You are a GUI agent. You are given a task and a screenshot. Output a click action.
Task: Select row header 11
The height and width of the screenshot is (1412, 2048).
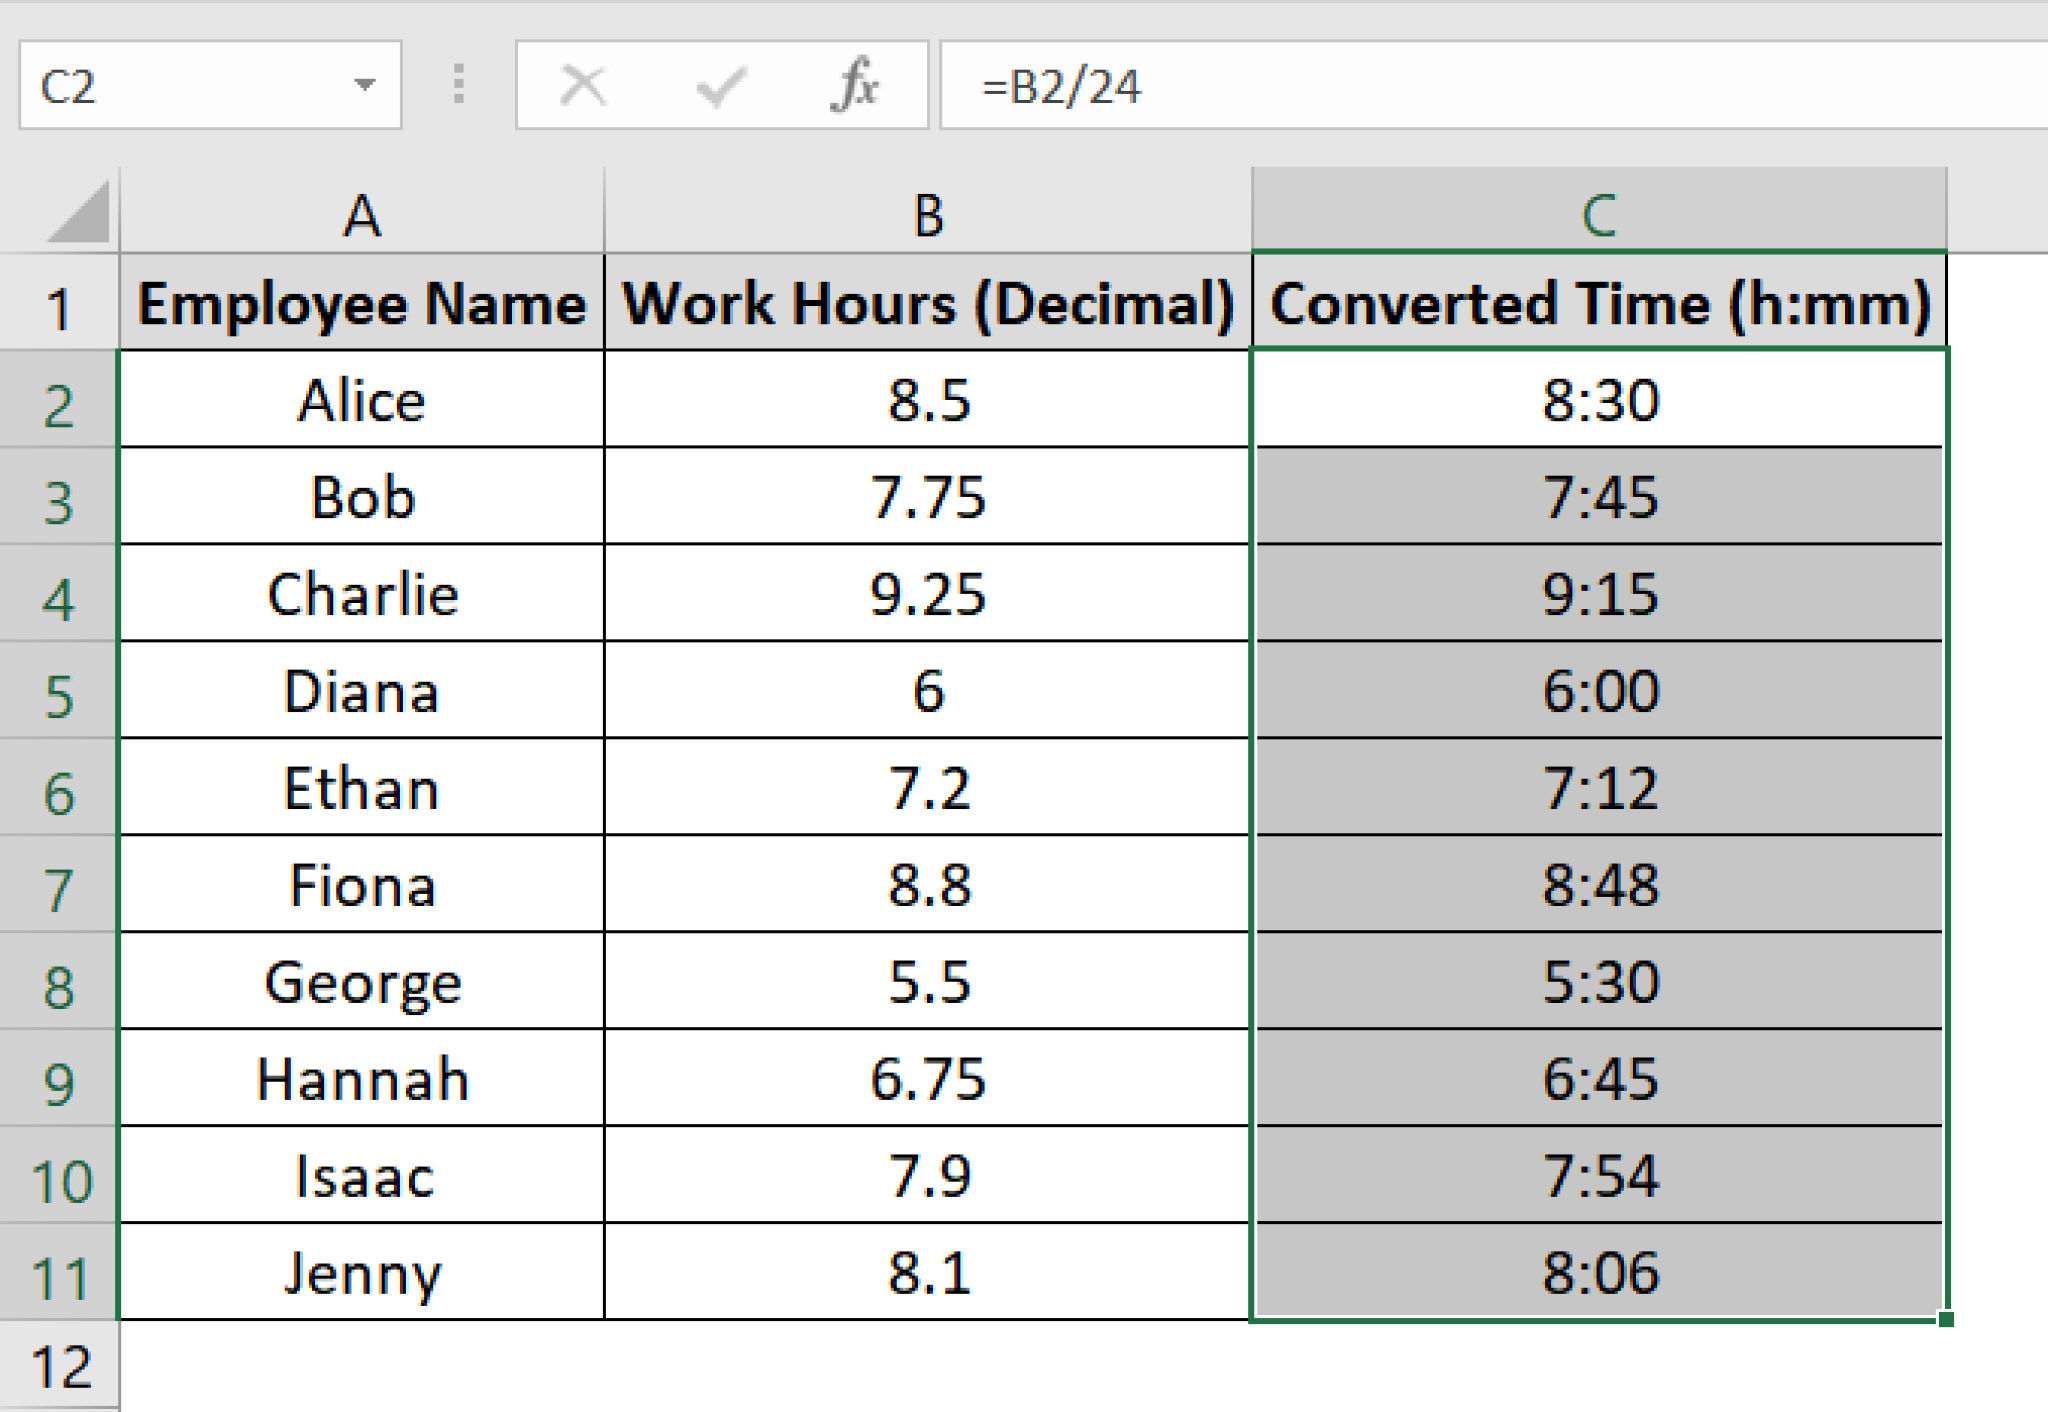coord(62,1272)
